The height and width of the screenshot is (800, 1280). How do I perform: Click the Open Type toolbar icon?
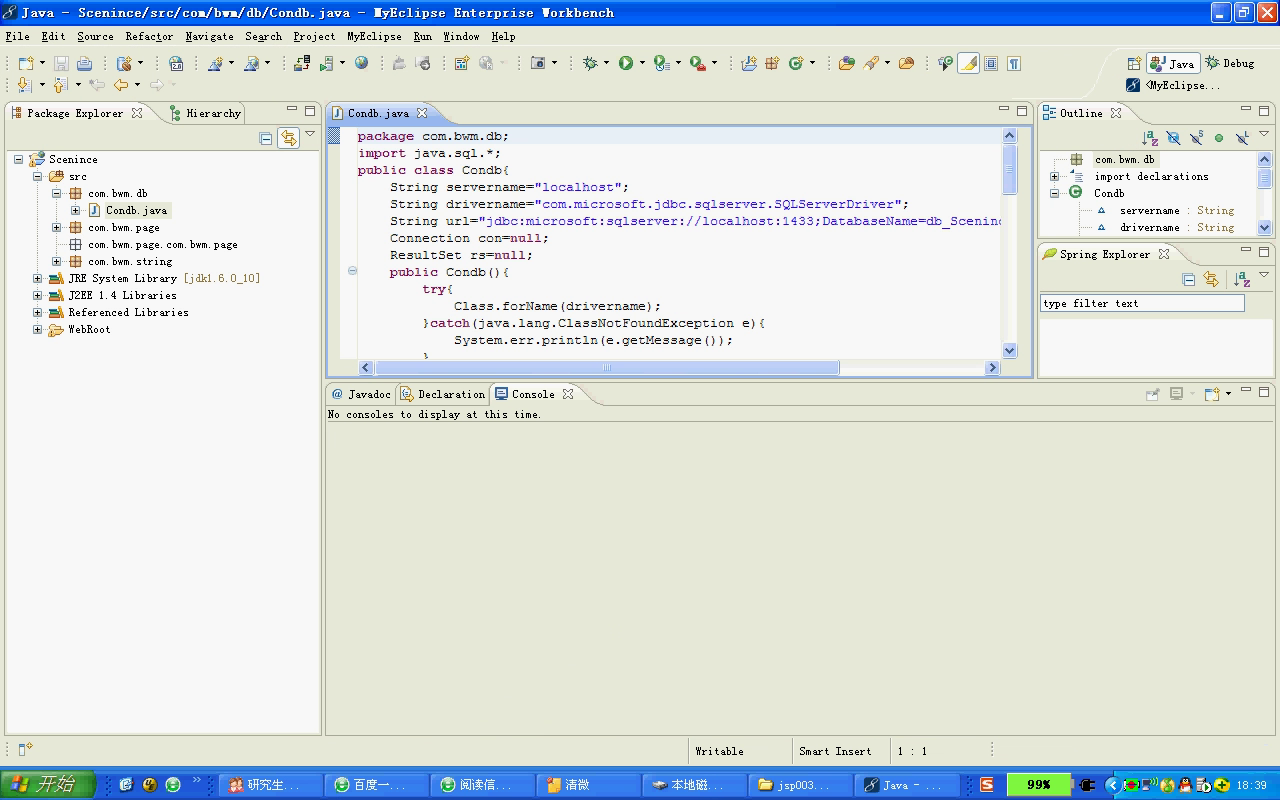(x=847, y=63)
